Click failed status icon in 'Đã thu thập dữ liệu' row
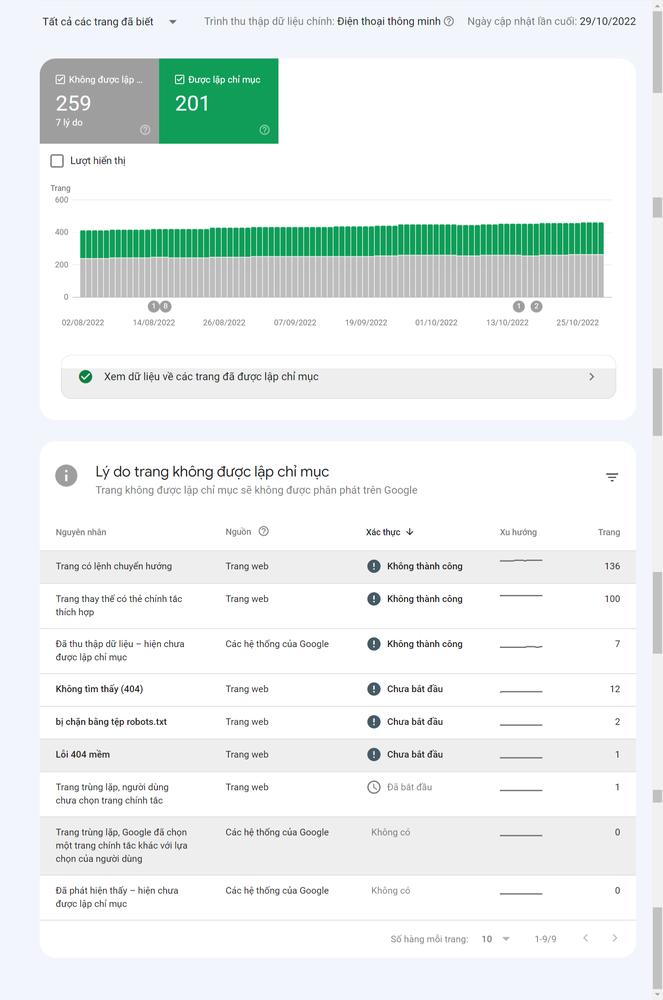 click(374, 644)
